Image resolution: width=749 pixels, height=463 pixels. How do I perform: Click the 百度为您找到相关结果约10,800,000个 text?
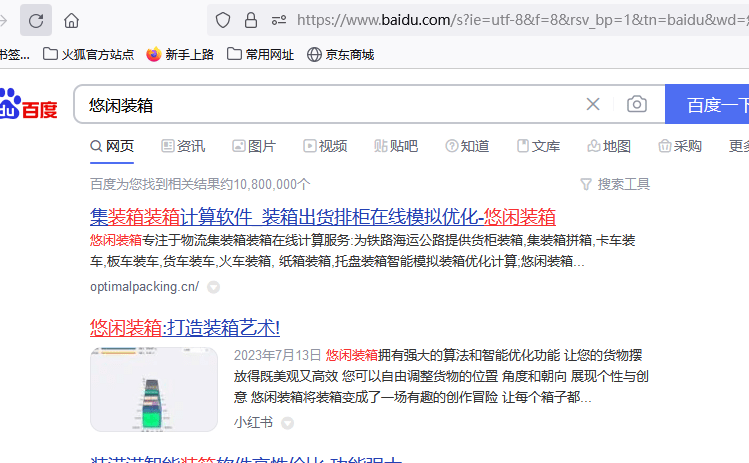point(200,184)
